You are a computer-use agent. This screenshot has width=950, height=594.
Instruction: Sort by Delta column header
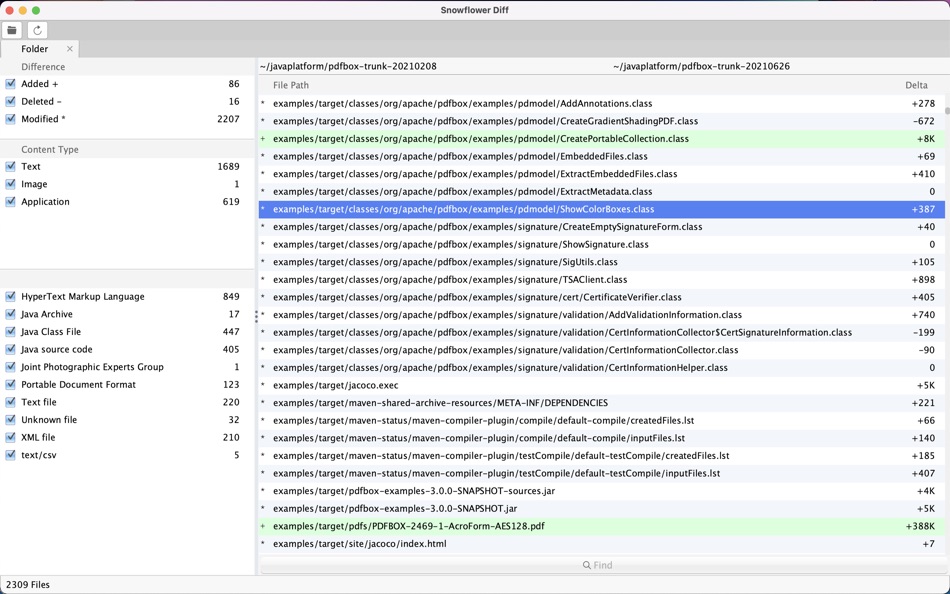(x=916, y=85)
